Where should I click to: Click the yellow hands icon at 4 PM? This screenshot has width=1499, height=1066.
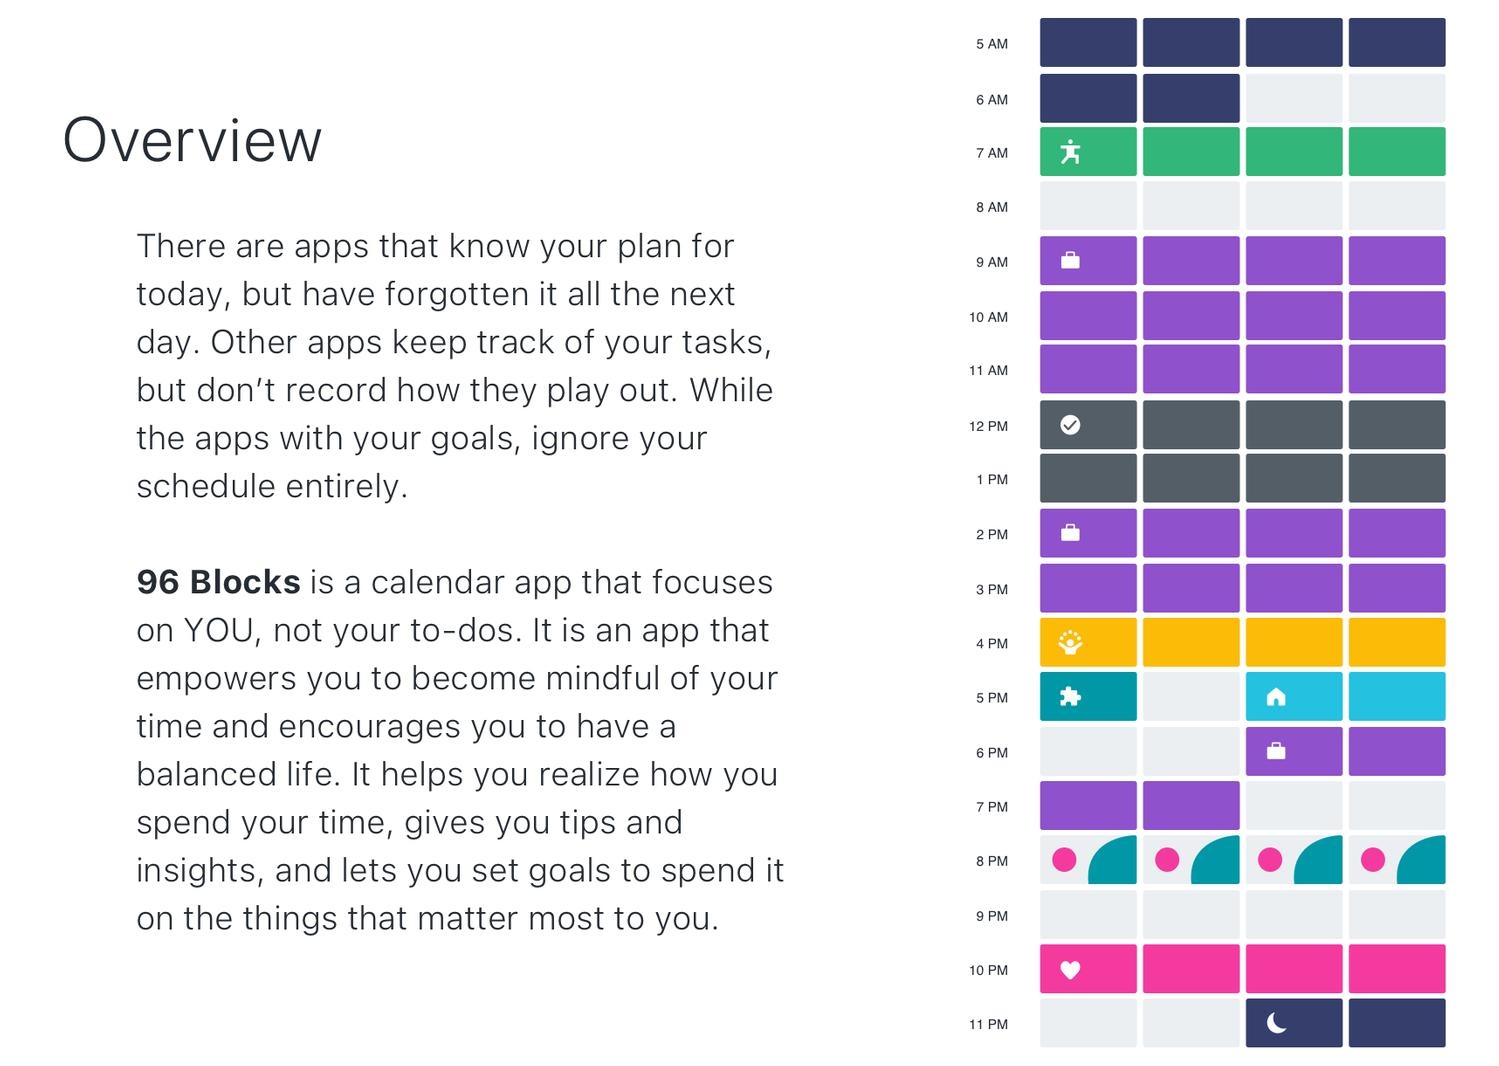[1070, 642]
